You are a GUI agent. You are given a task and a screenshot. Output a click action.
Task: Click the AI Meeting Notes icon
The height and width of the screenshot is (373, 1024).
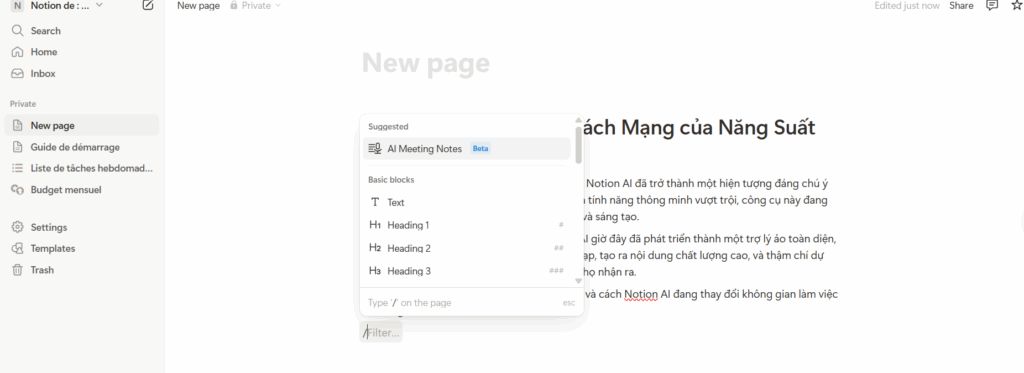[x=375, y=148]
